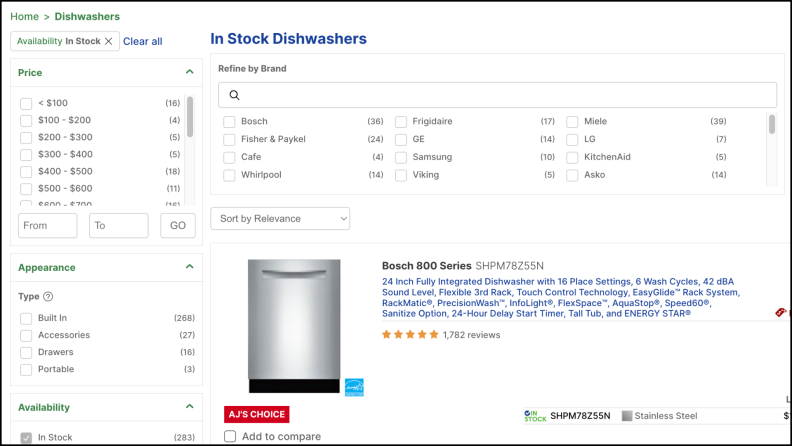The height and width of the screenshot is (446, 792).
Task: Select the Viking brand checkbox
Action: click(401, 175)
